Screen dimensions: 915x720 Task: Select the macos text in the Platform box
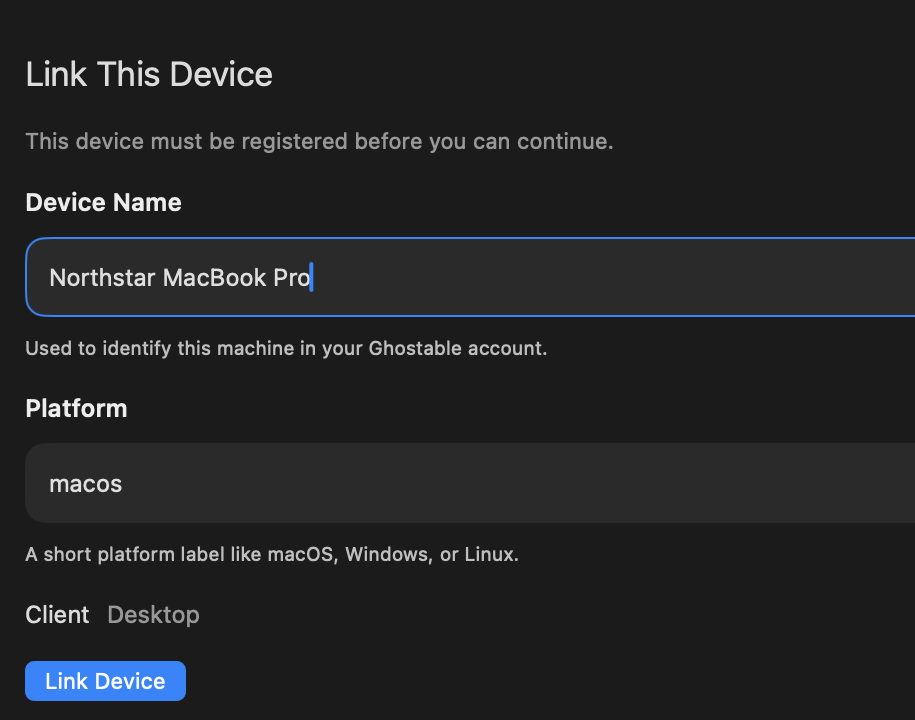85,483
